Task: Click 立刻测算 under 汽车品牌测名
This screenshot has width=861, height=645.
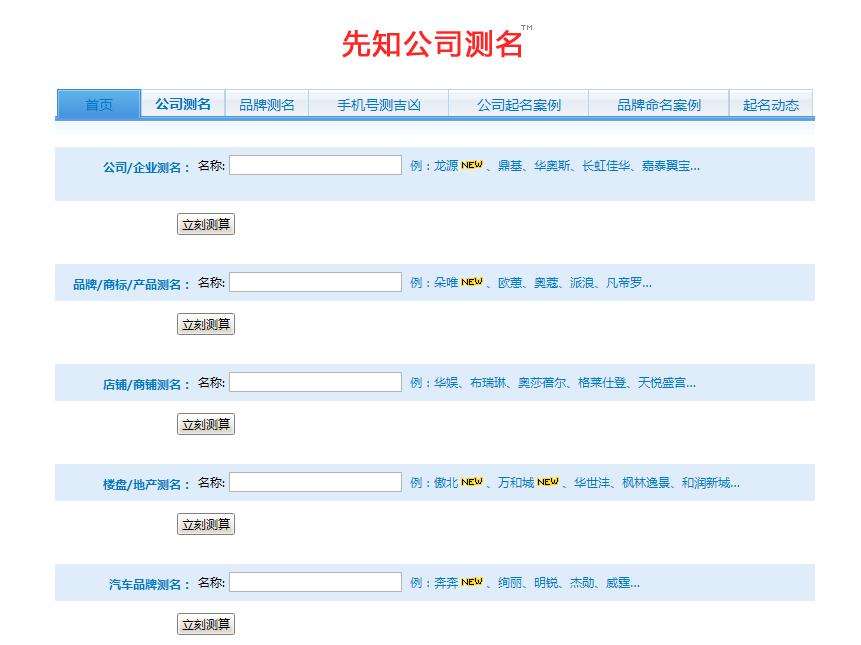Action: [x=206, y=624]
